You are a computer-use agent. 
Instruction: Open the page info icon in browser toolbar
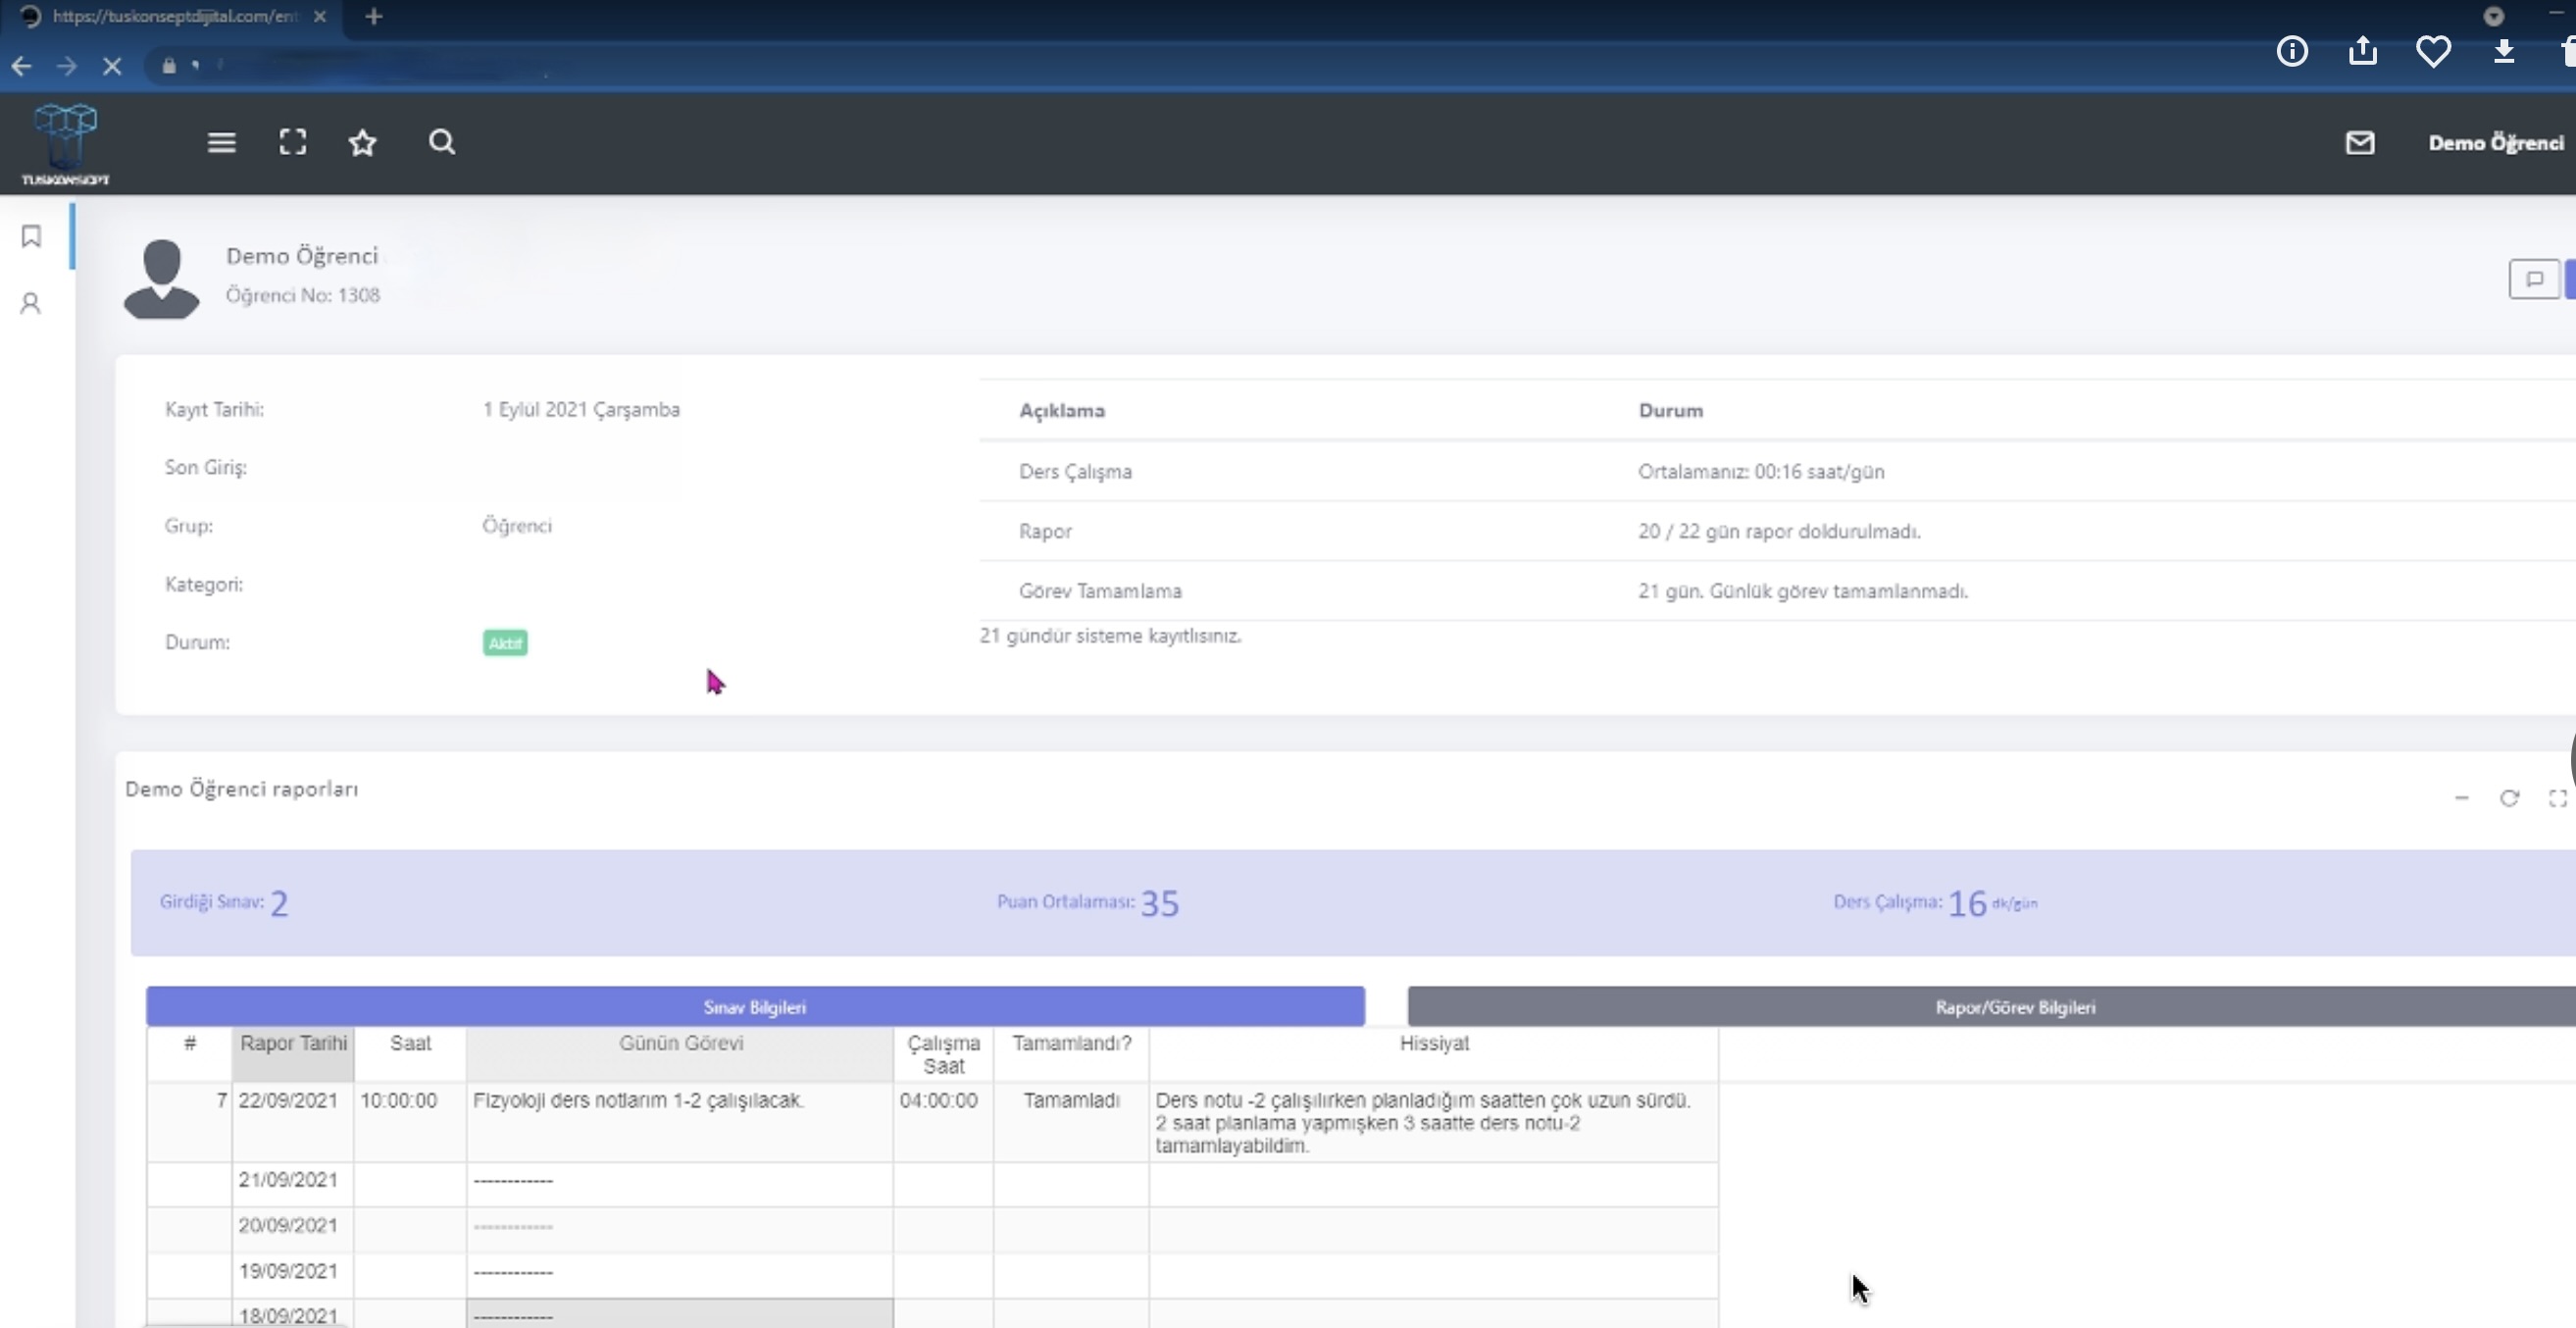point(2292,51)
